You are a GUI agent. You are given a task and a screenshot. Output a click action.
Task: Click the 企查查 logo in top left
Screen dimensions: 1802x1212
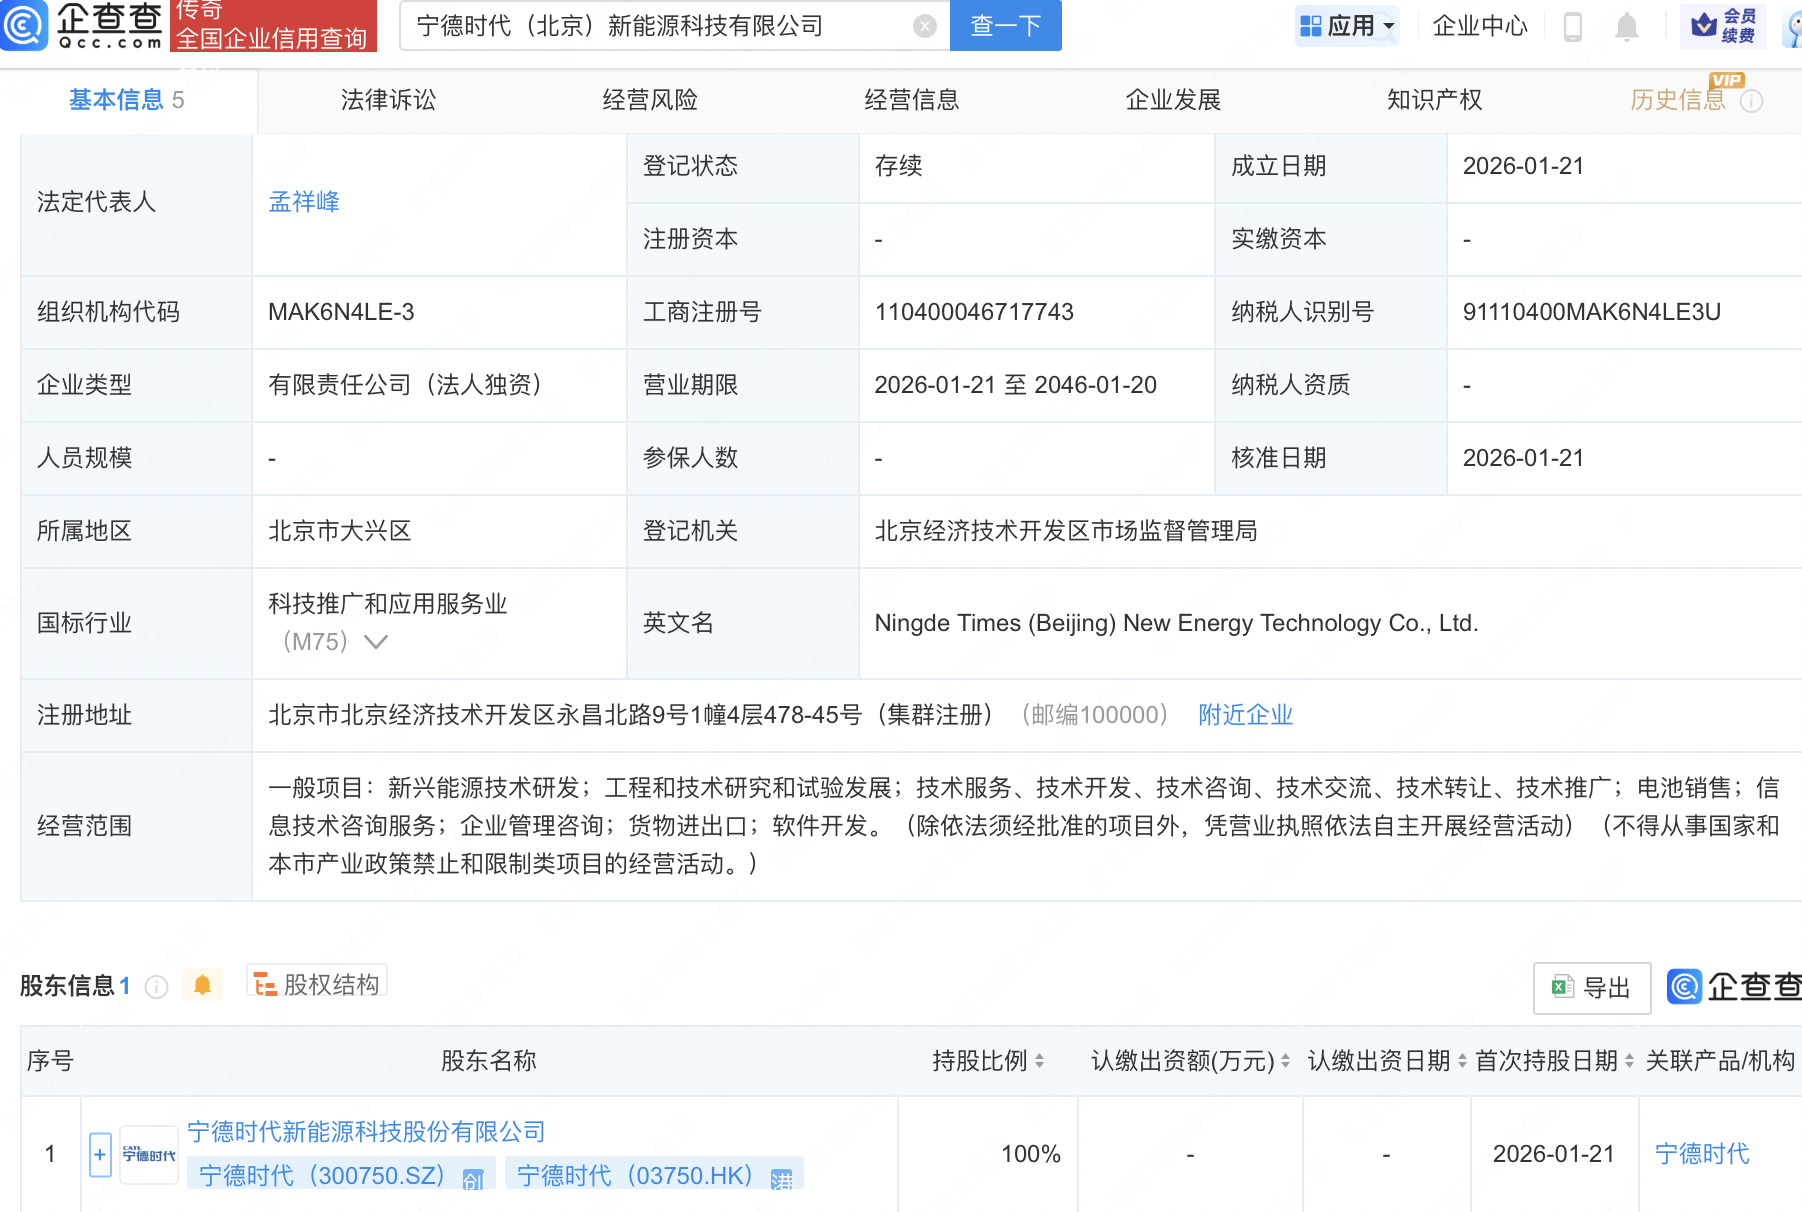[x=85, y=27]
